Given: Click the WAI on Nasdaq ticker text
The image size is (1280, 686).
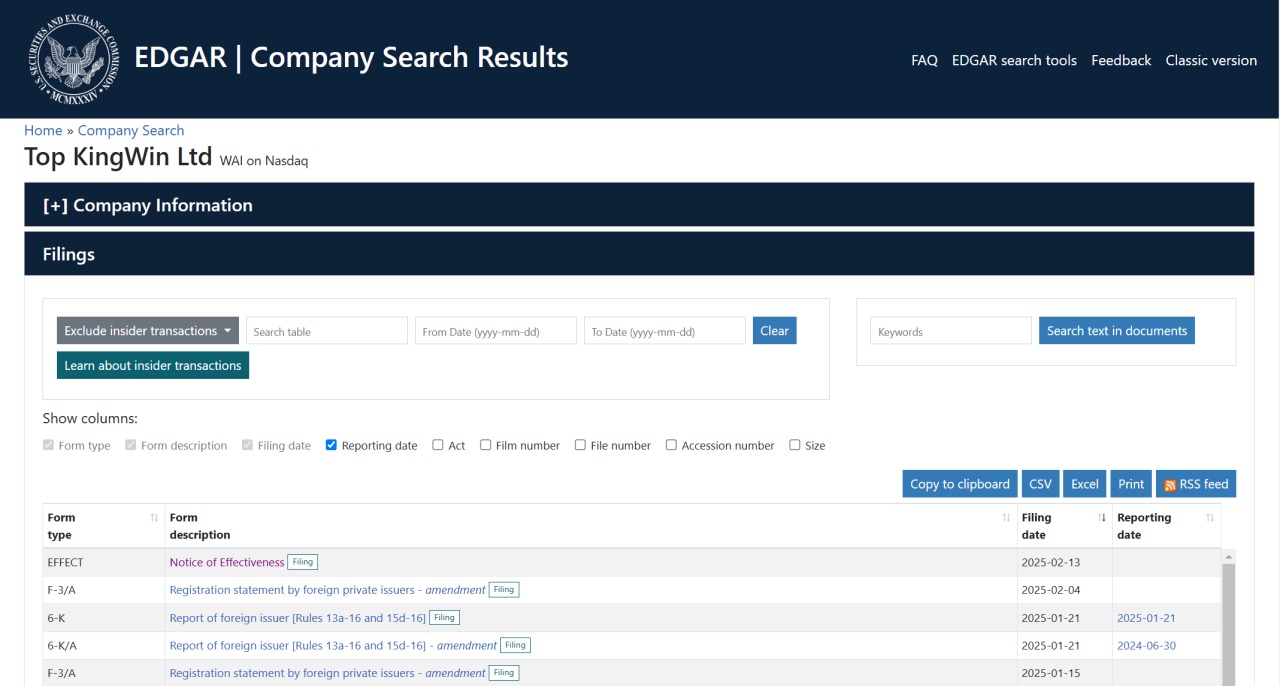Looking at the screenshot, I should coord(264,160).
